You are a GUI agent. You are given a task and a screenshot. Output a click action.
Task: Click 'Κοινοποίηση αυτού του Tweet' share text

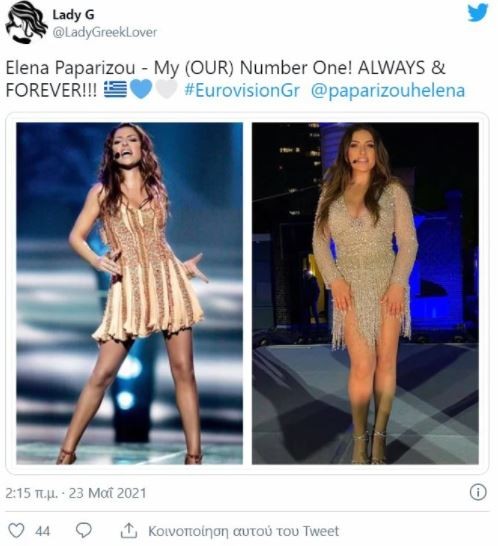coord(243,531)
